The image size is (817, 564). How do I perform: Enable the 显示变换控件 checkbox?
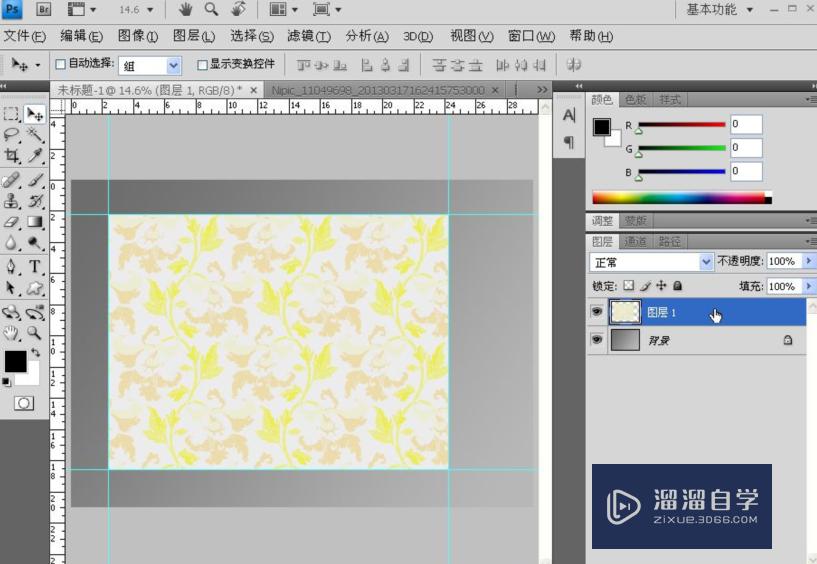pyautogui.click(x=202, y=65)
